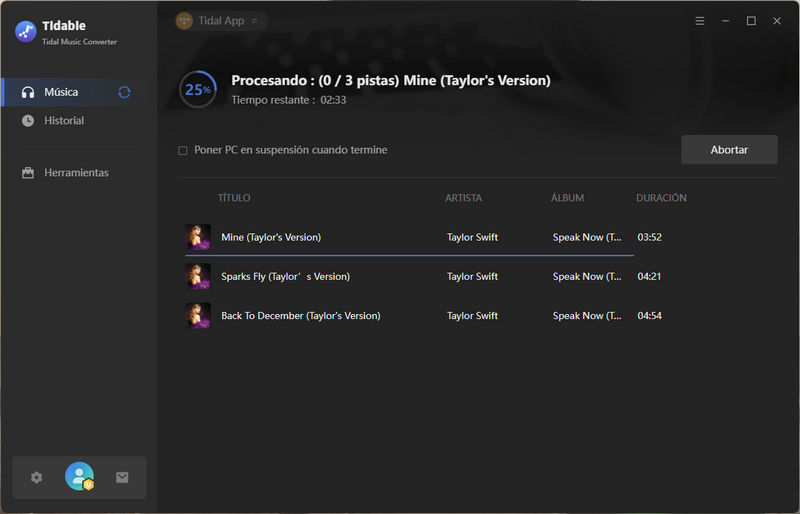Open the mail feedback envelope icon
This screenshot has width=800, height=514.
pos(122,477)
